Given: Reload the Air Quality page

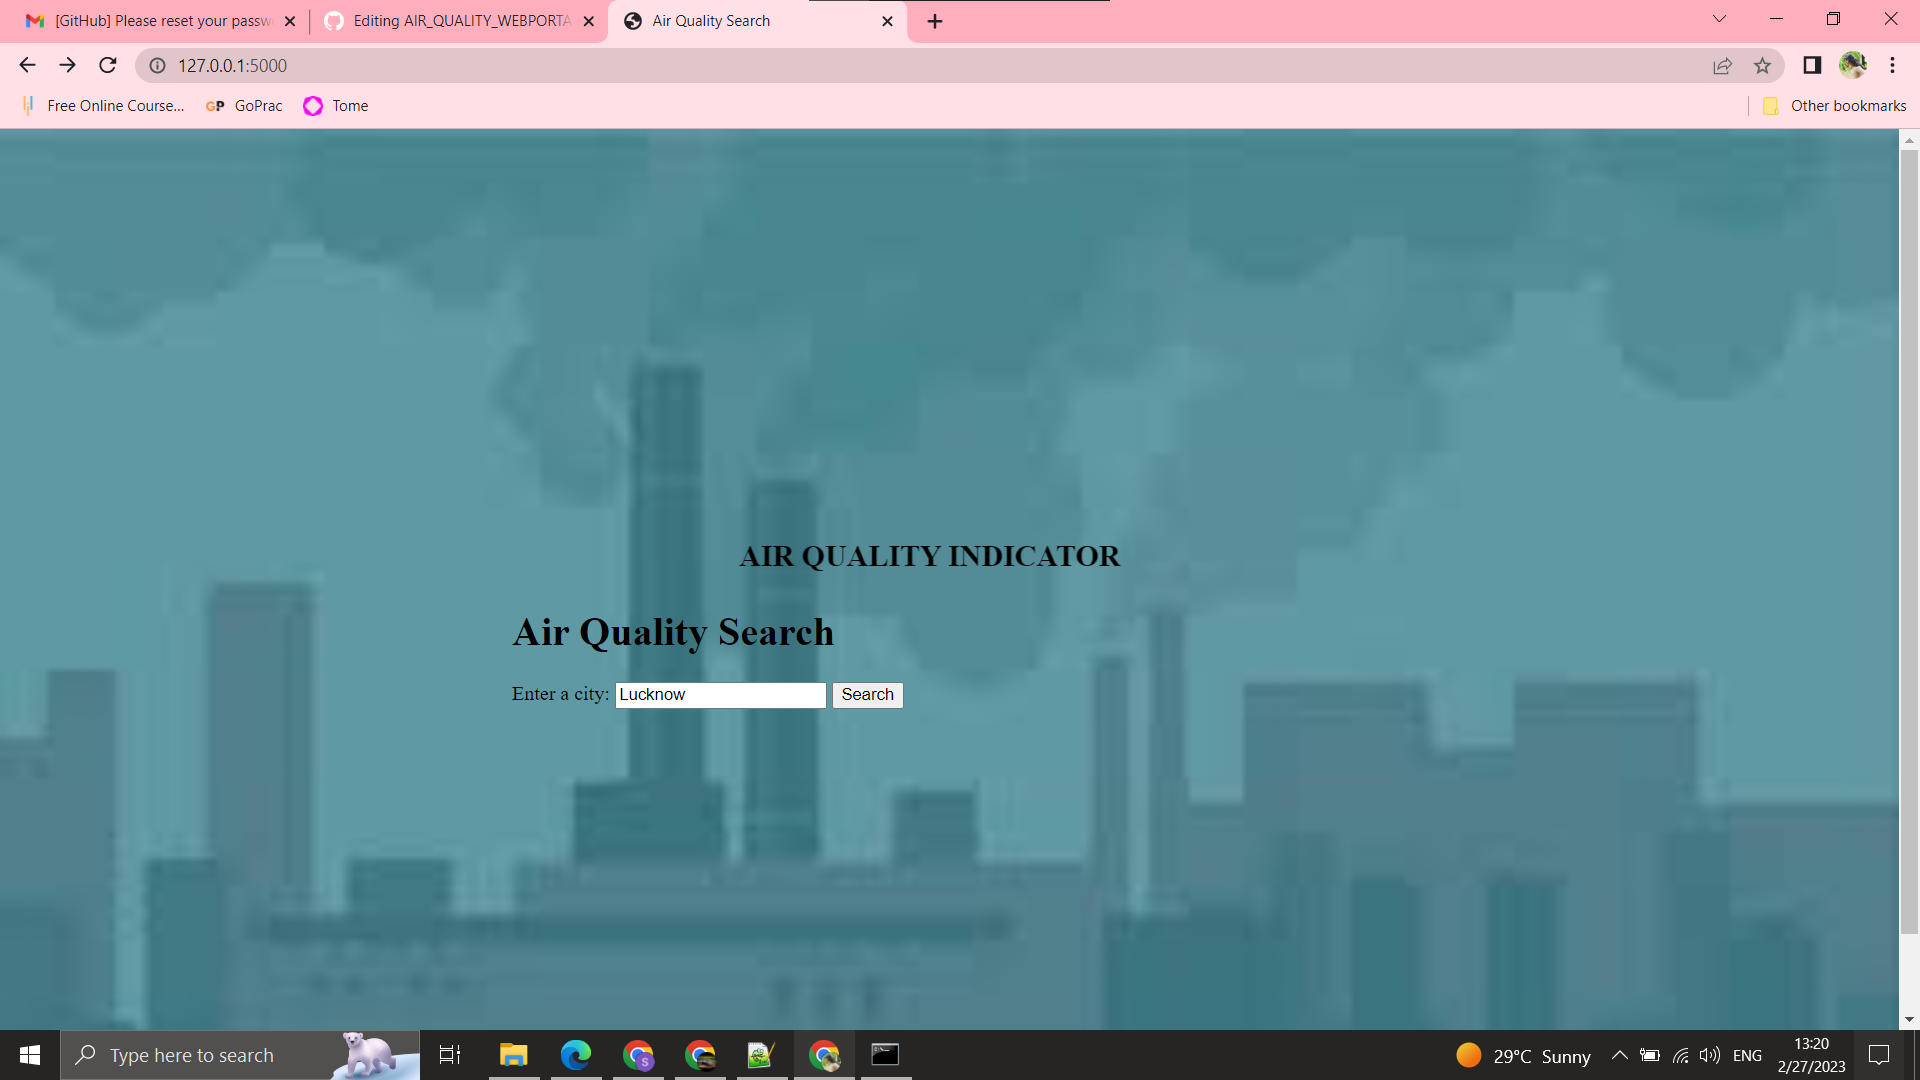Looking at the screenshot, I should [x=107, y=65].
